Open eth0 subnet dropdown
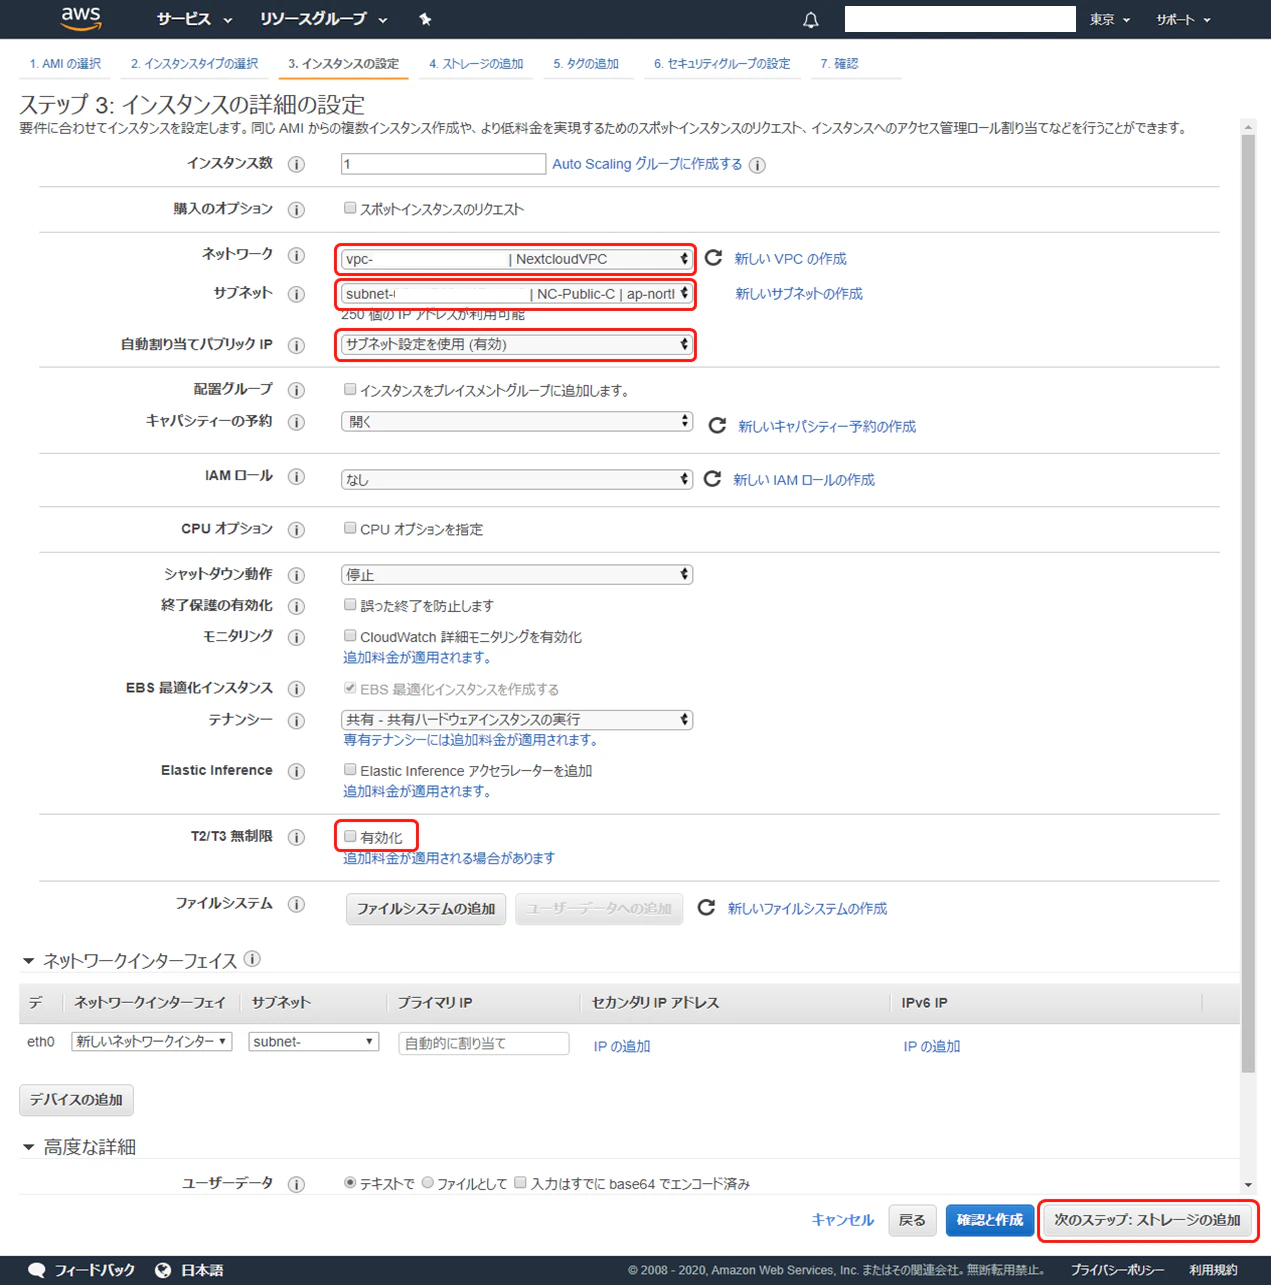The width and height of the screenshot is (1271, 1285). (314, 1042)
